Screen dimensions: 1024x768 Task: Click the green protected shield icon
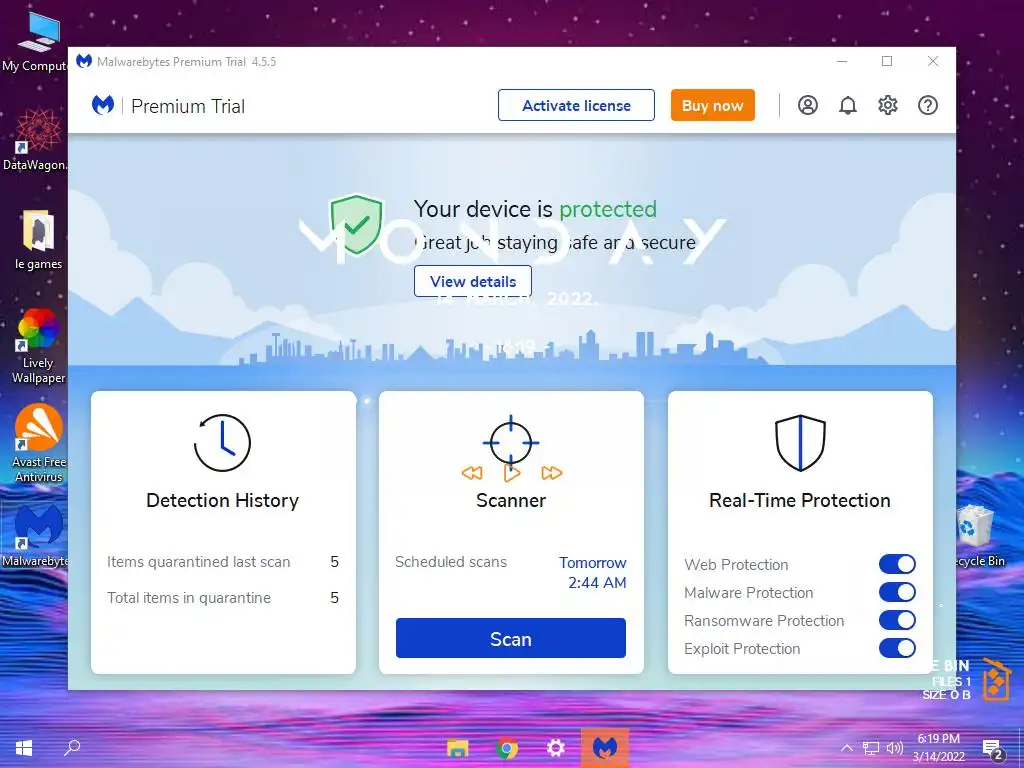coord(356,225)
